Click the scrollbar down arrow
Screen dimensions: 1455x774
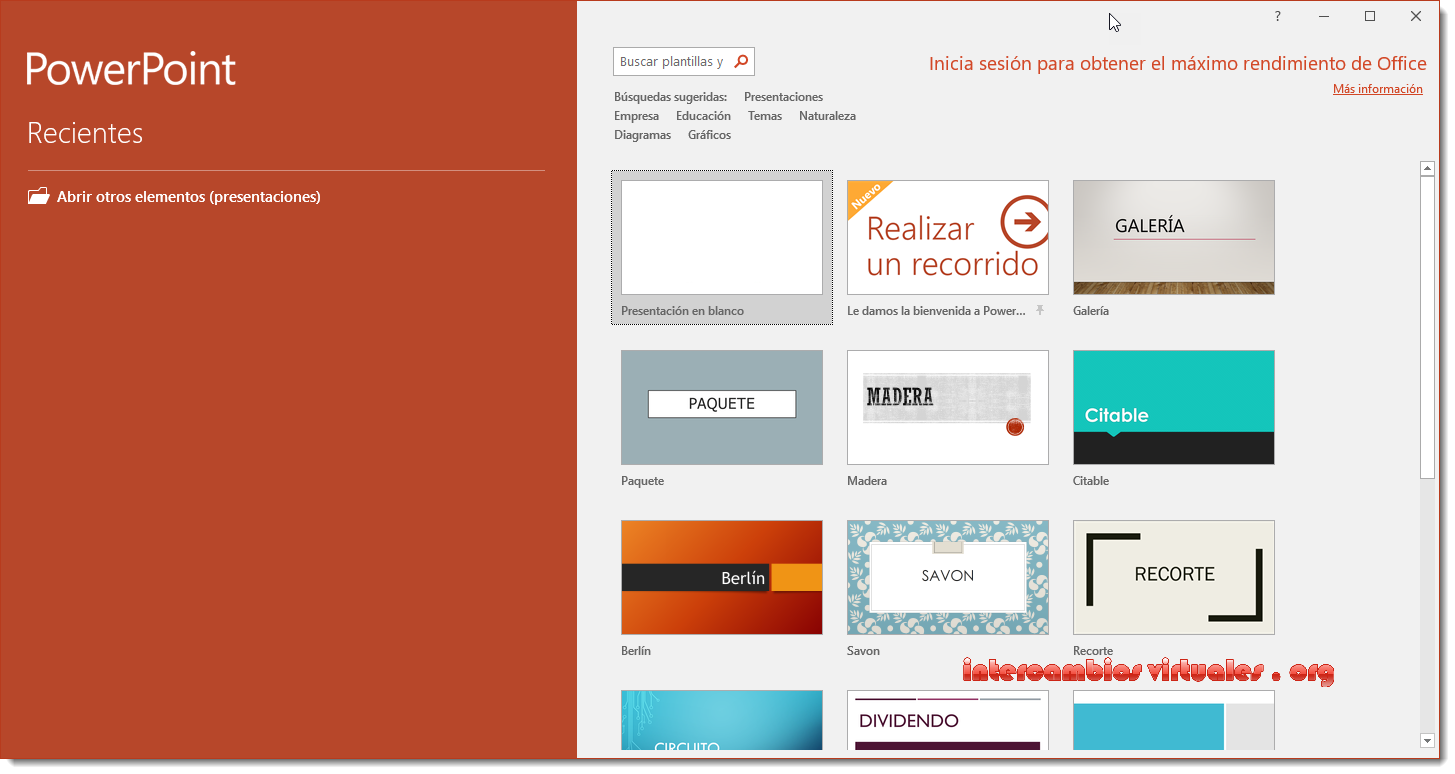coord(1427,740)
